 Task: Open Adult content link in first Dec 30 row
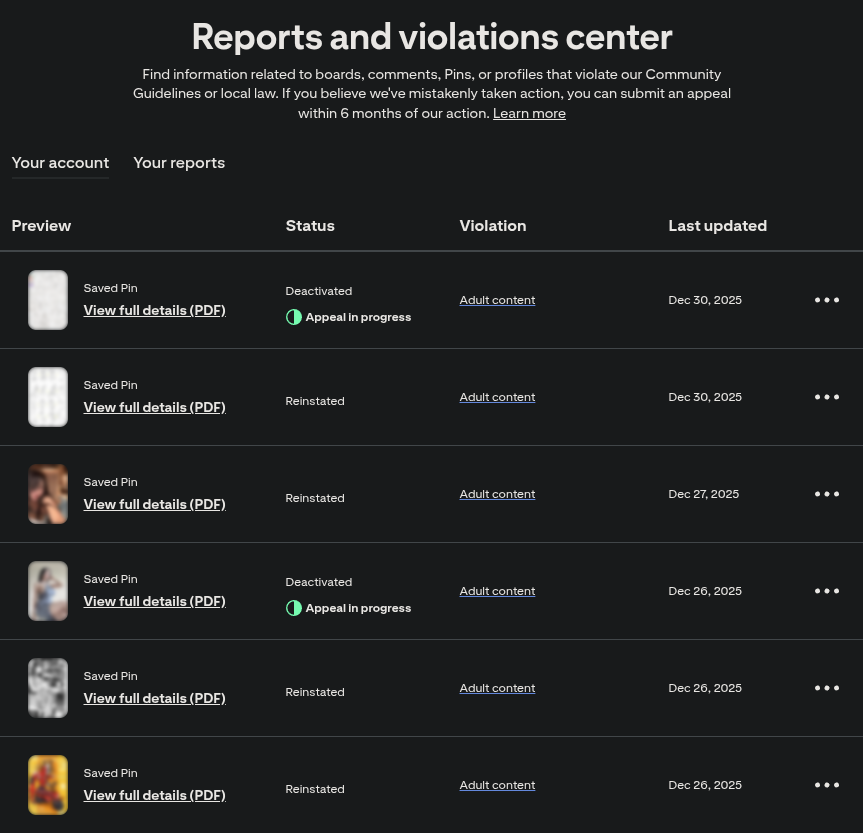497,300
